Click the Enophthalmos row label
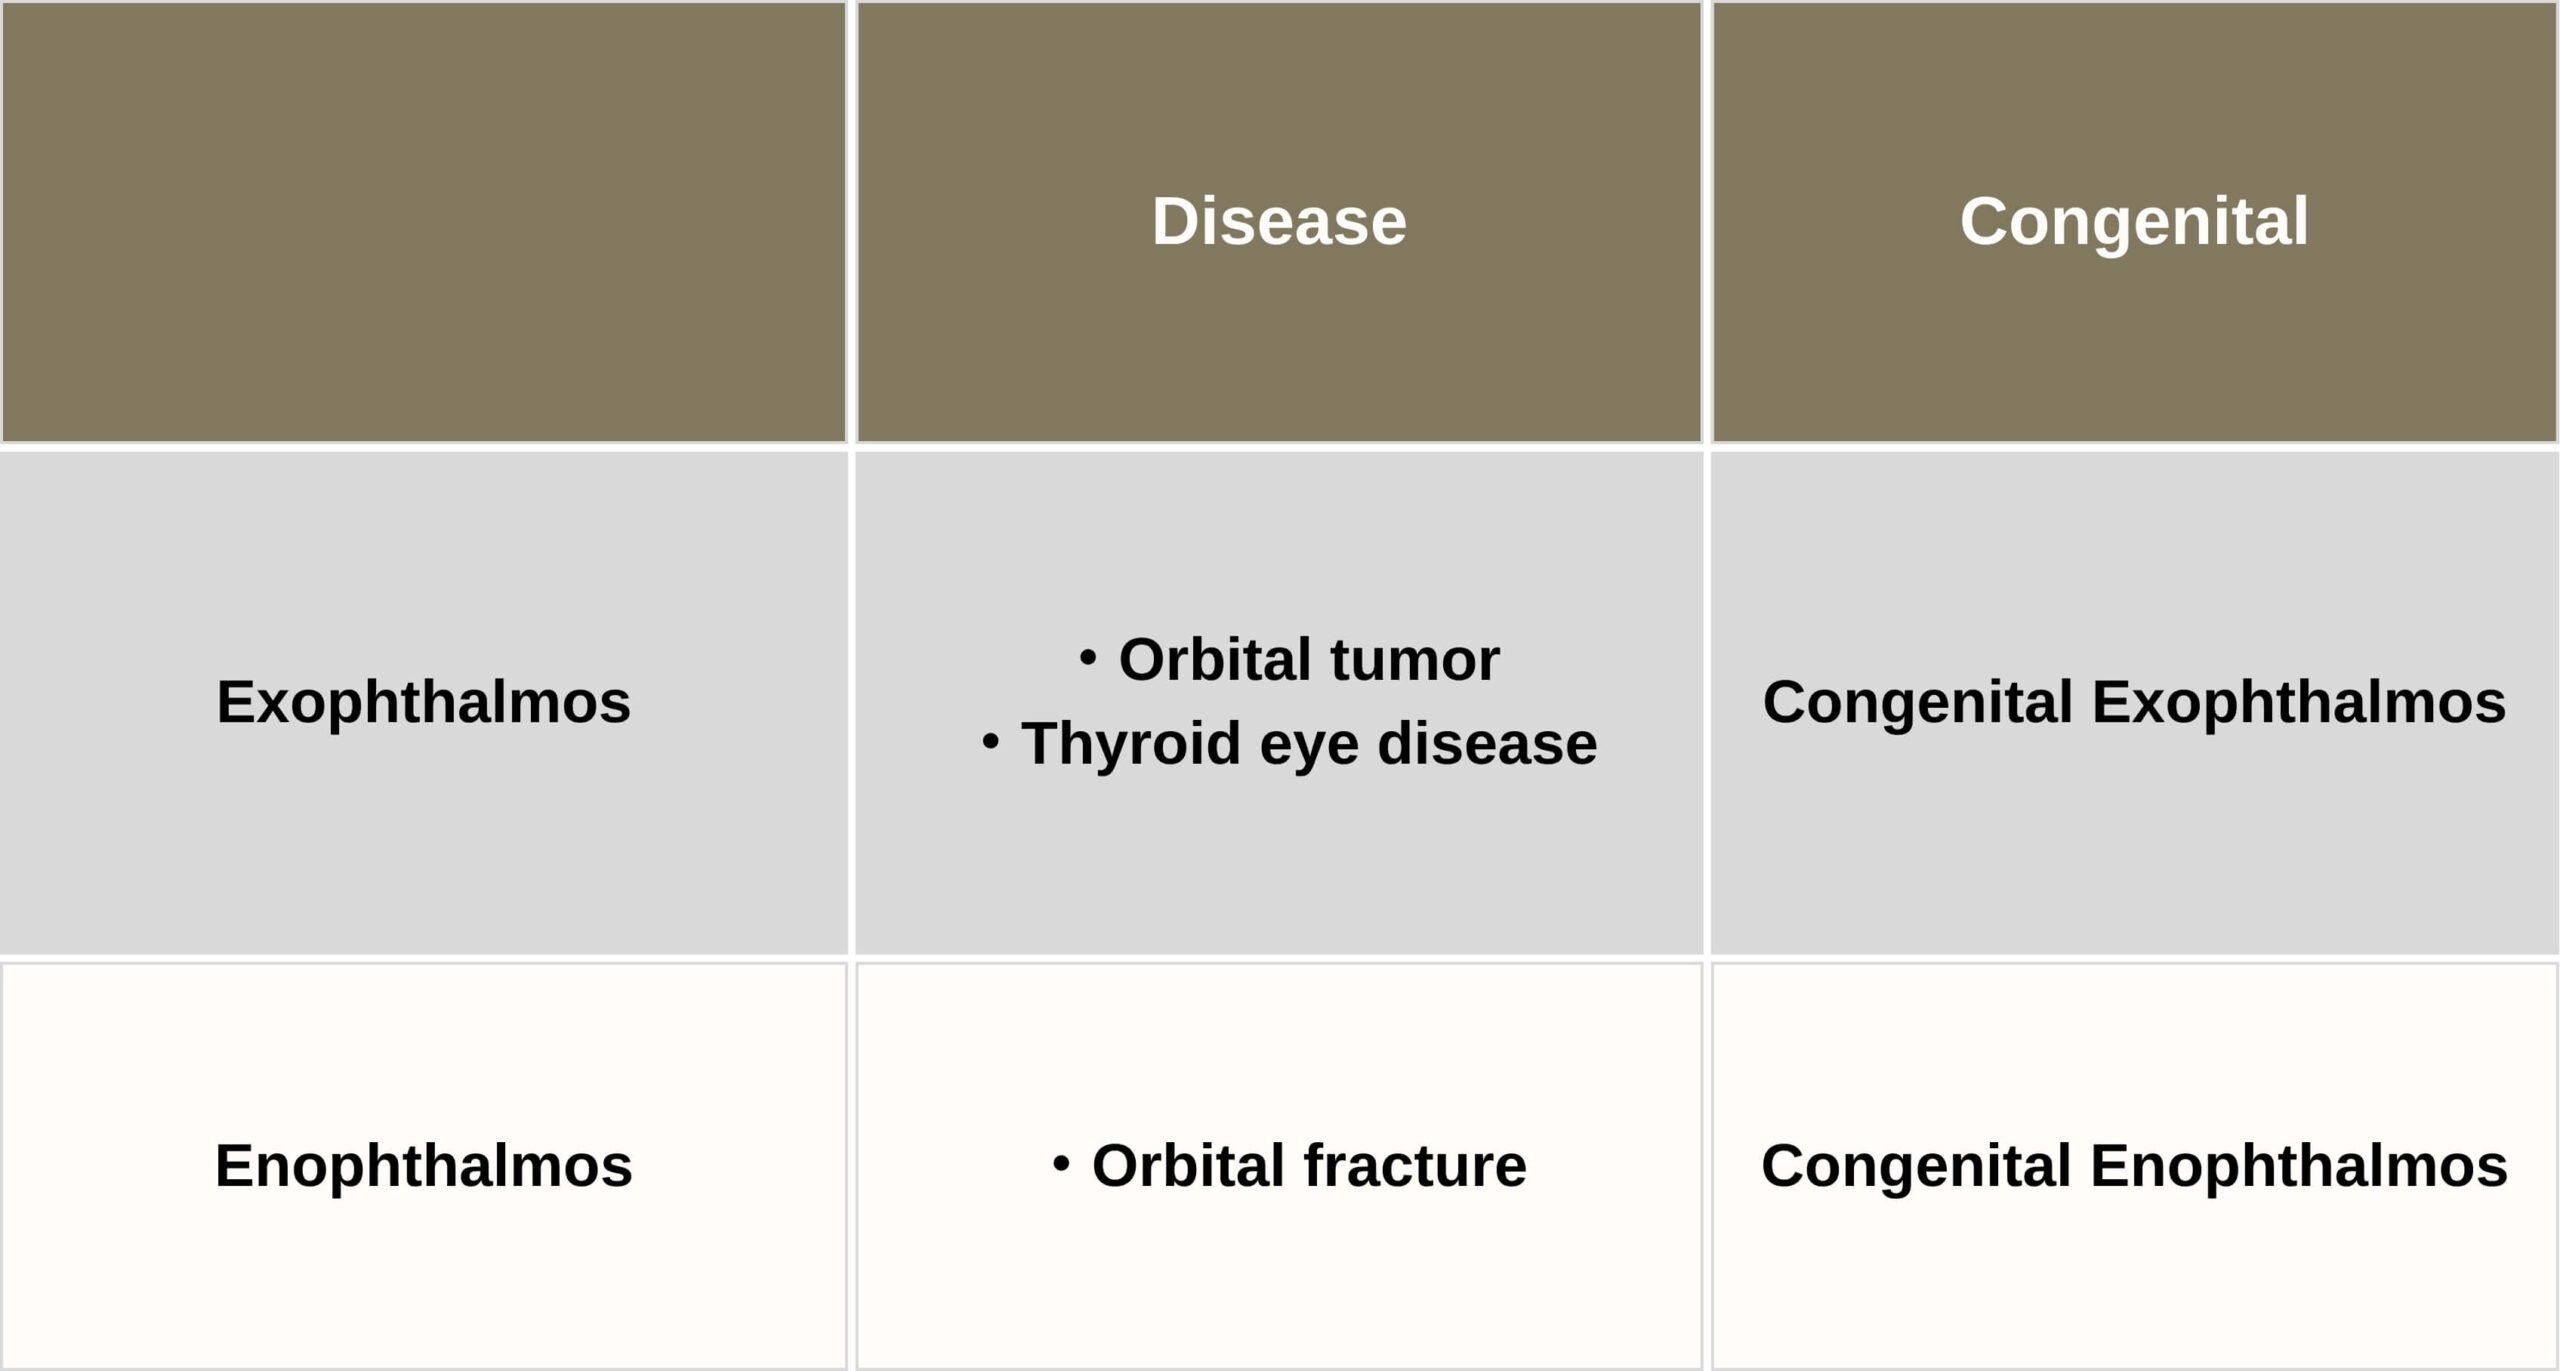The height and width of the screenshot is (1371, 2560). point(423,1166)
